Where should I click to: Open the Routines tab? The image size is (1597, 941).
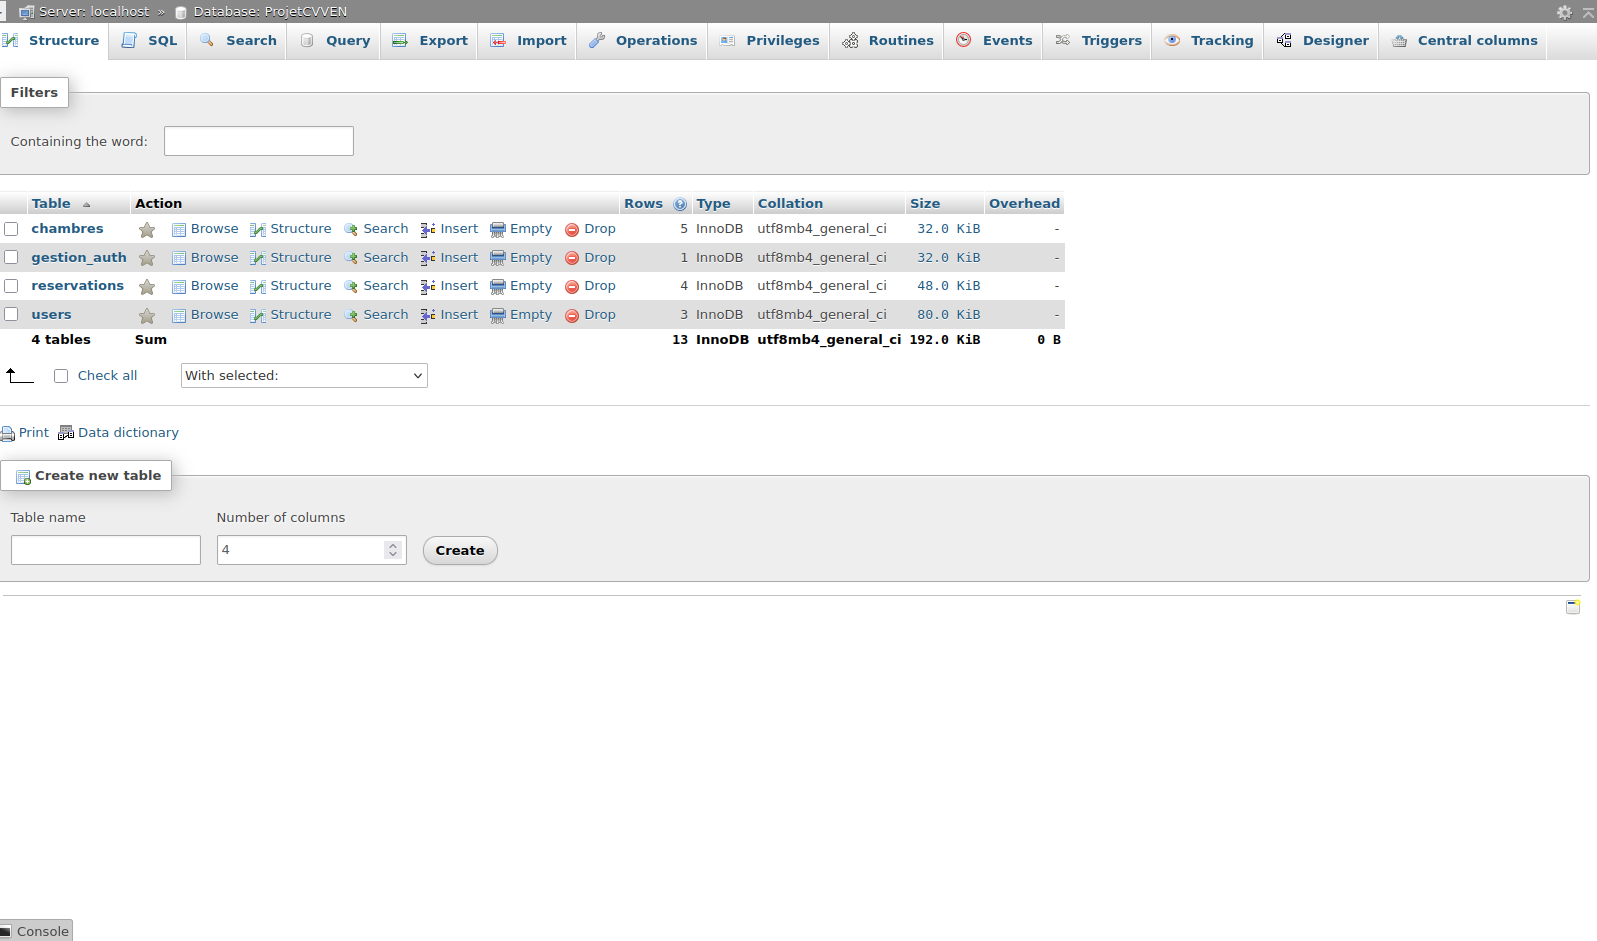[x=887, y=41]
